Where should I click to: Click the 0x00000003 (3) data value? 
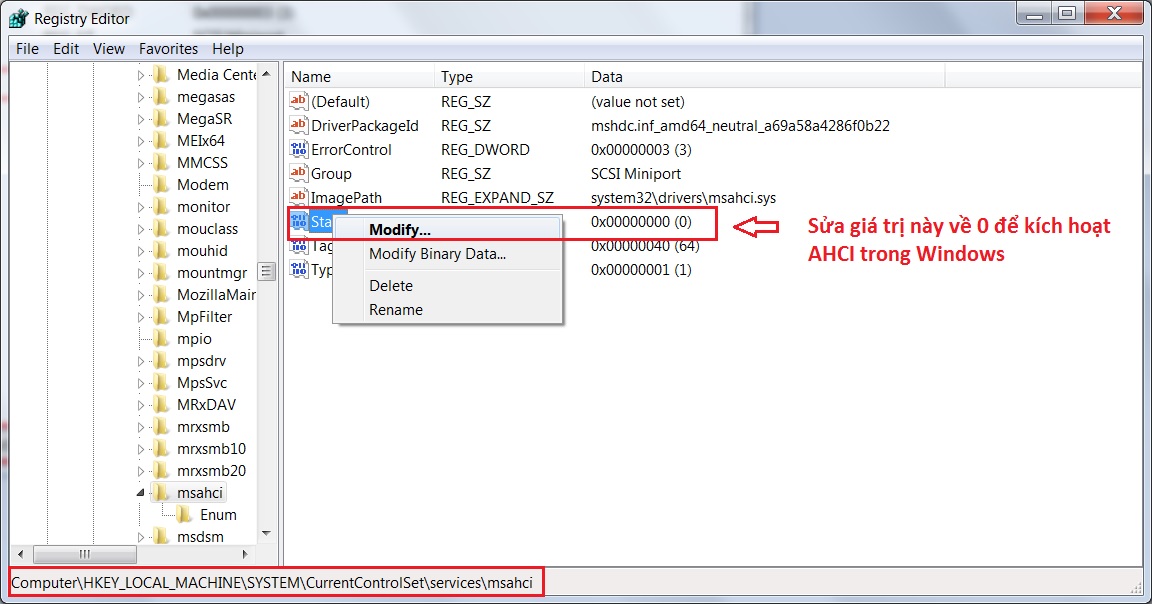click(x=641, y=150)
